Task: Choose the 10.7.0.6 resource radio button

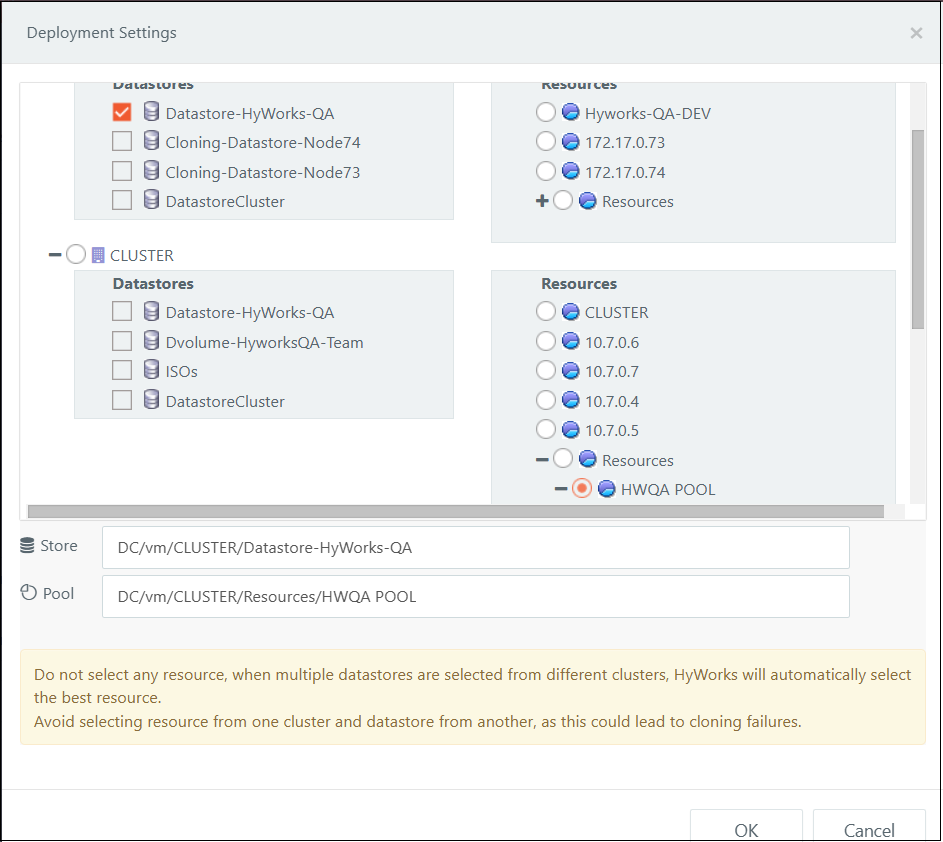Action: [x=545, y=341]
